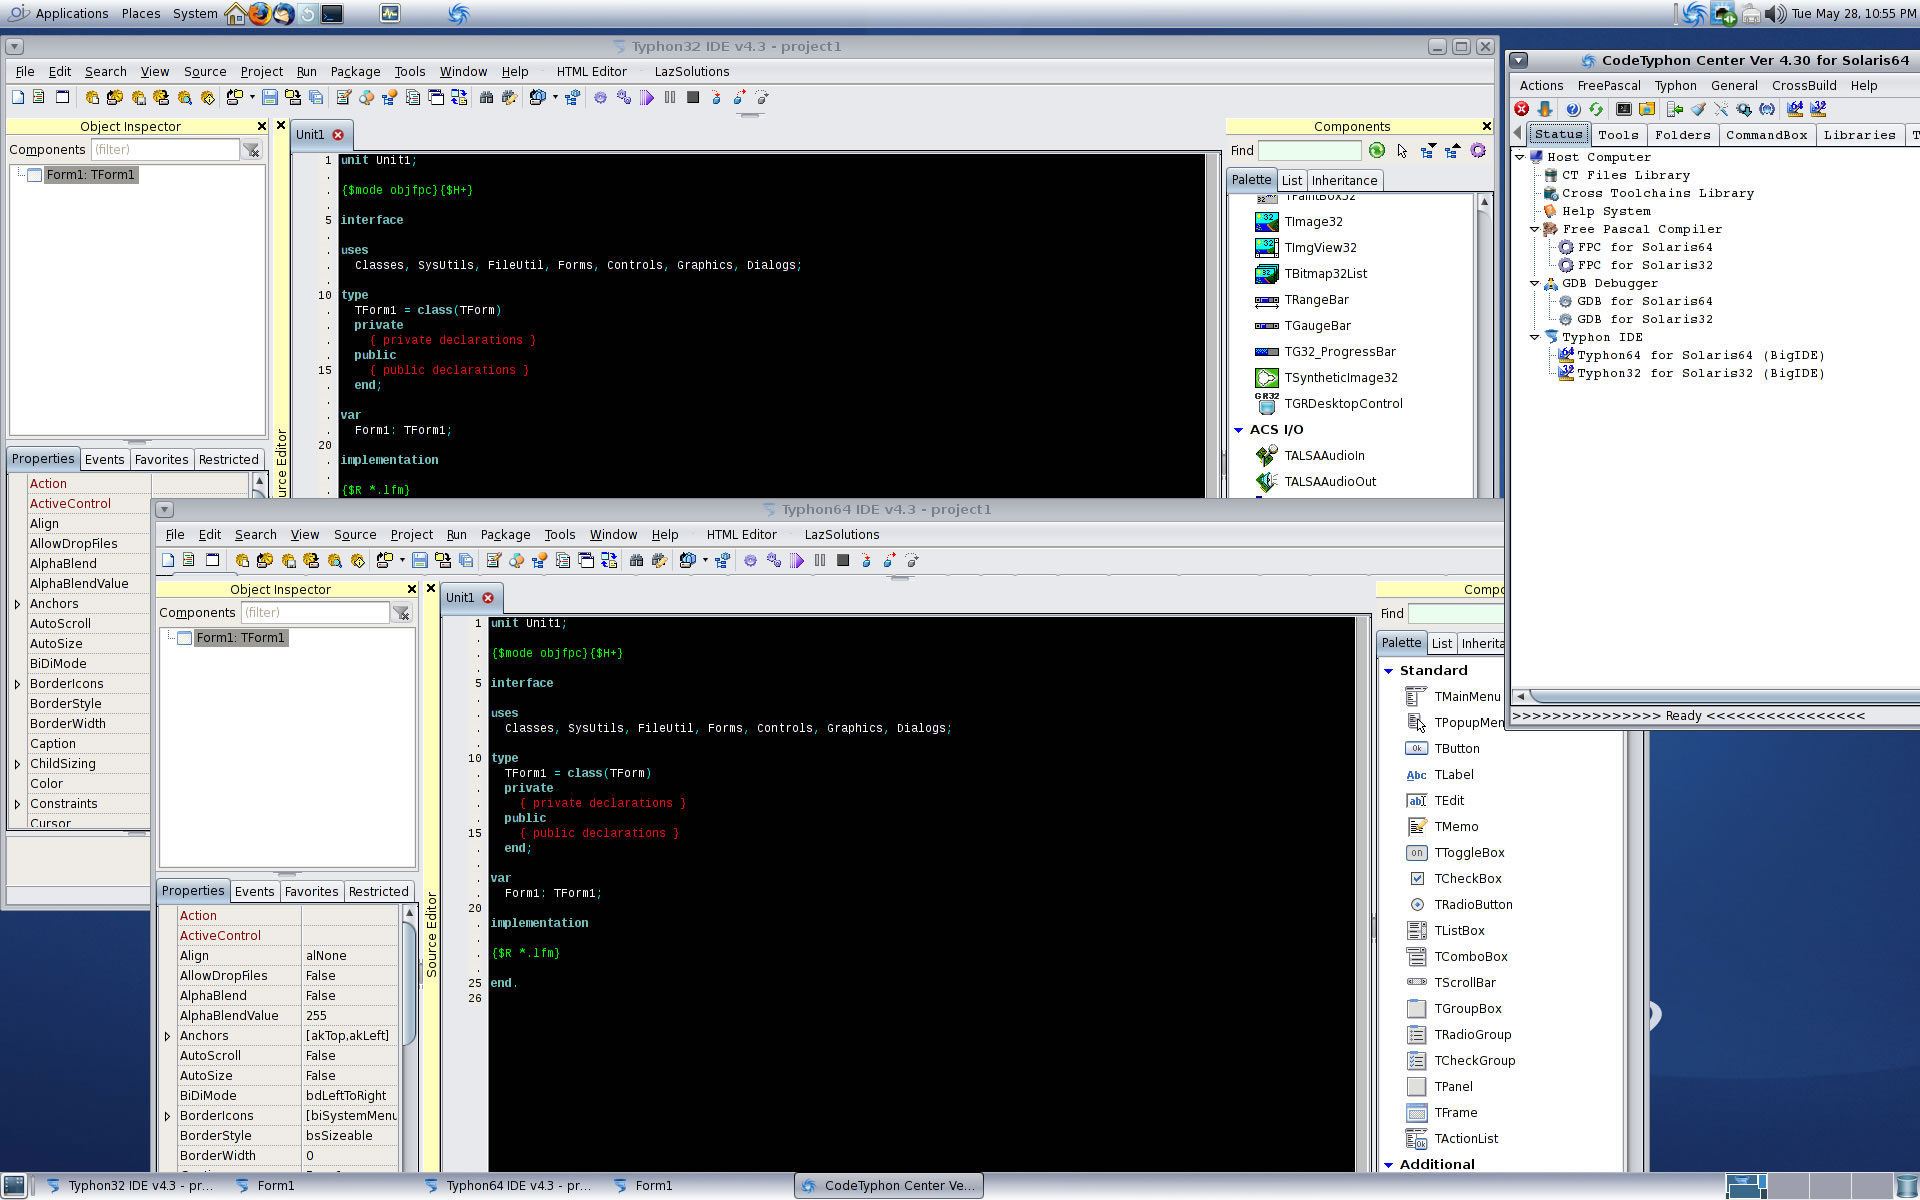
Task: Click Find binoculars icon in Typhon64 toolbar
Action: [636, 560]
